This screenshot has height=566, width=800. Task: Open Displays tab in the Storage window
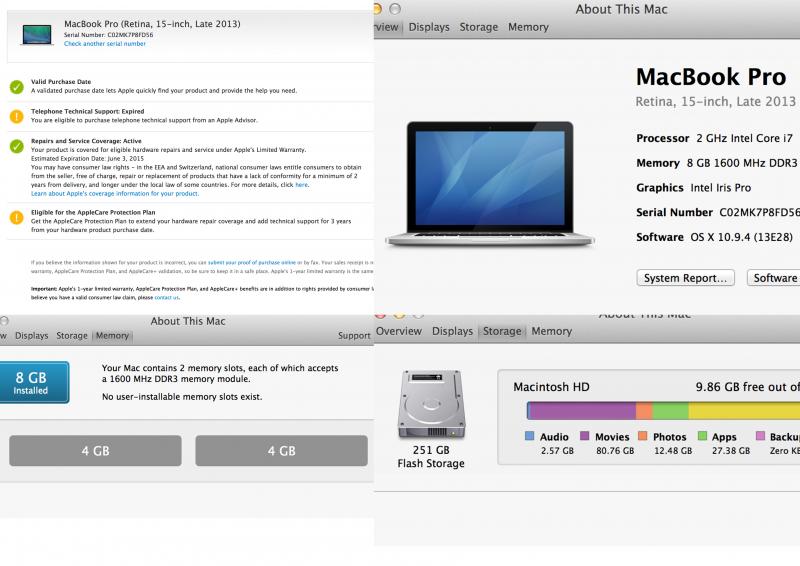coord(452,331)
